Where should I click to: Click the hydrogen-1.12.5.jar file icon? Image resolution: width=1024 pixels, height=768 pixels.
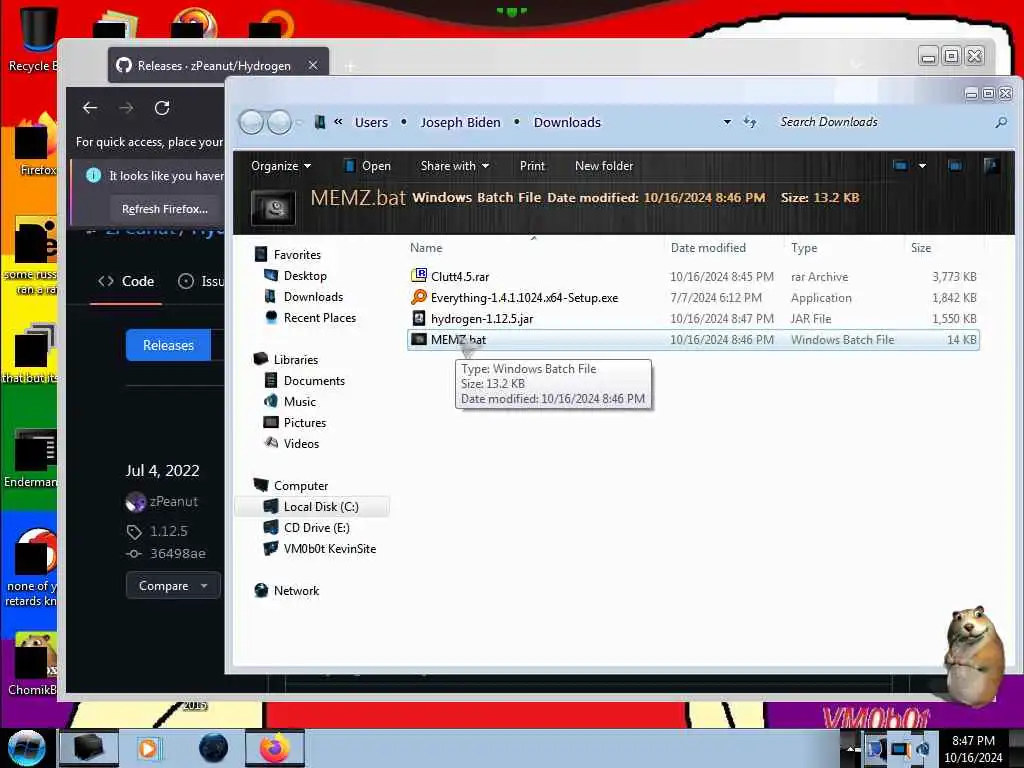tap(419, 318)
